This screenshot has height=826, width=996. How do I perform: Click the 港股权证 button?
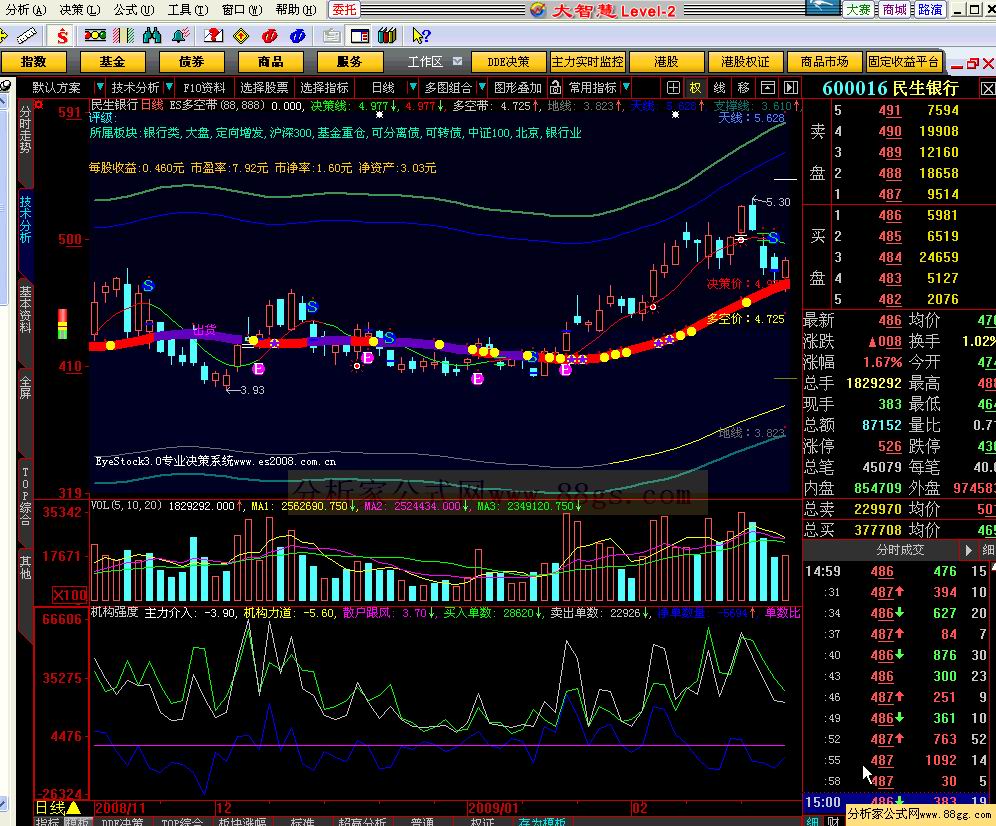coord(745,62)
